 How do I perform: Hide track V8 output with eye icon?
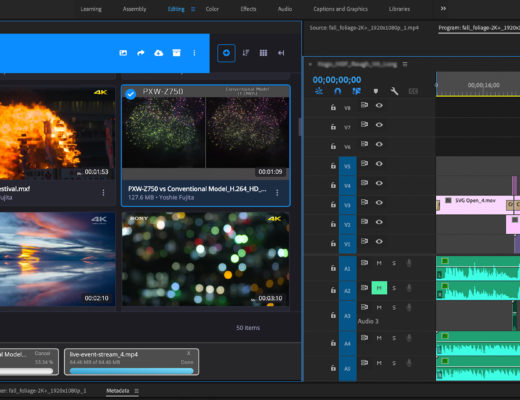[x=379, y=105]
